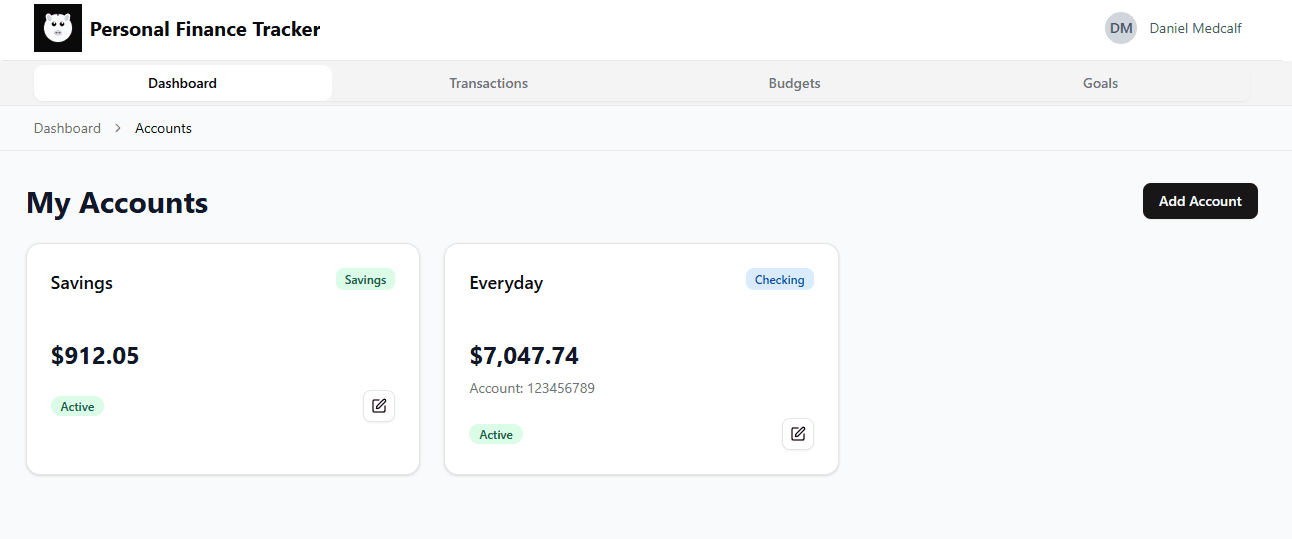Go to the Budgets tab
The width and height of the screenshot is (1292, 539).
tap(794, 83)
